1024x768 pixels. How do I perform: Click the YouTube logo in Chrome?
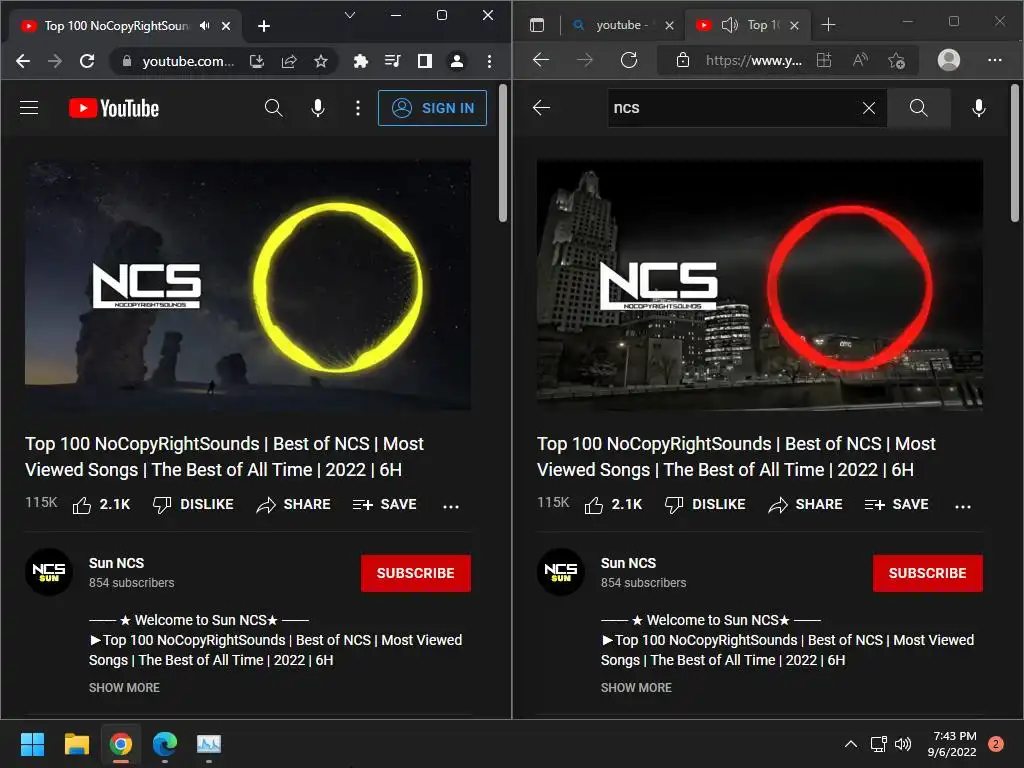(114, 108)
